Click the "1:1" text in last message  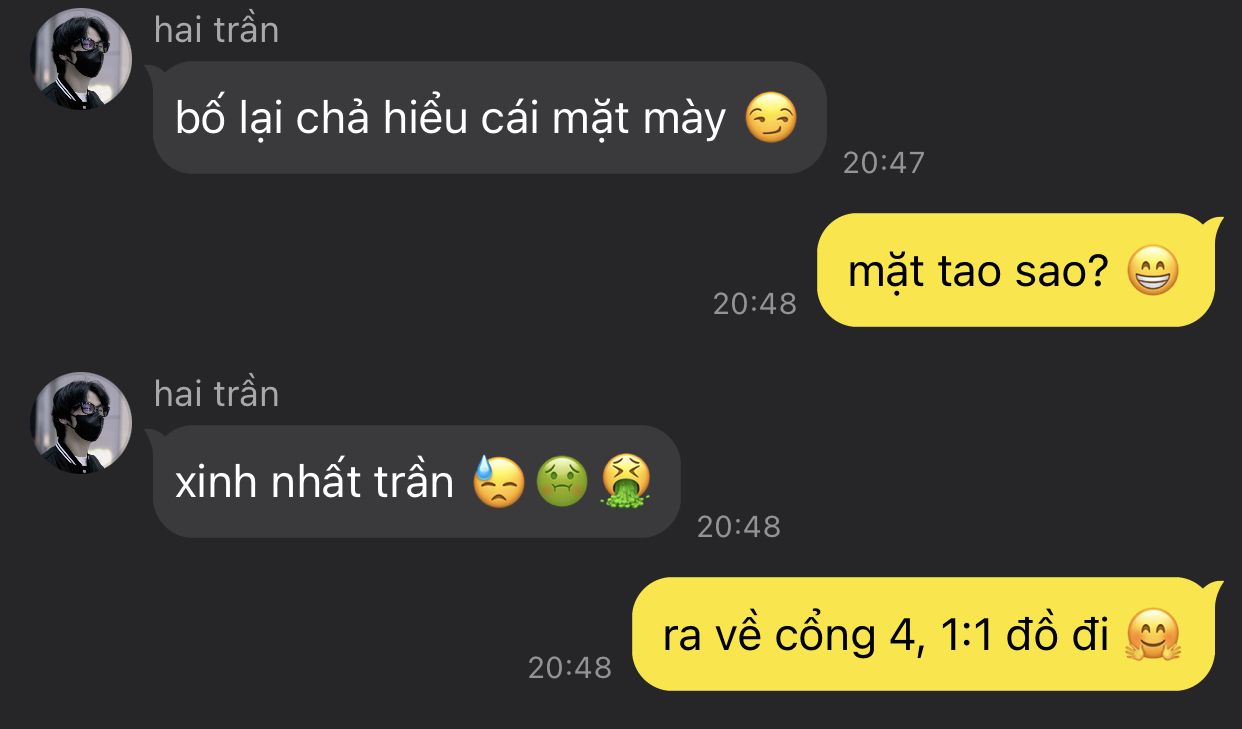[966, 636]
